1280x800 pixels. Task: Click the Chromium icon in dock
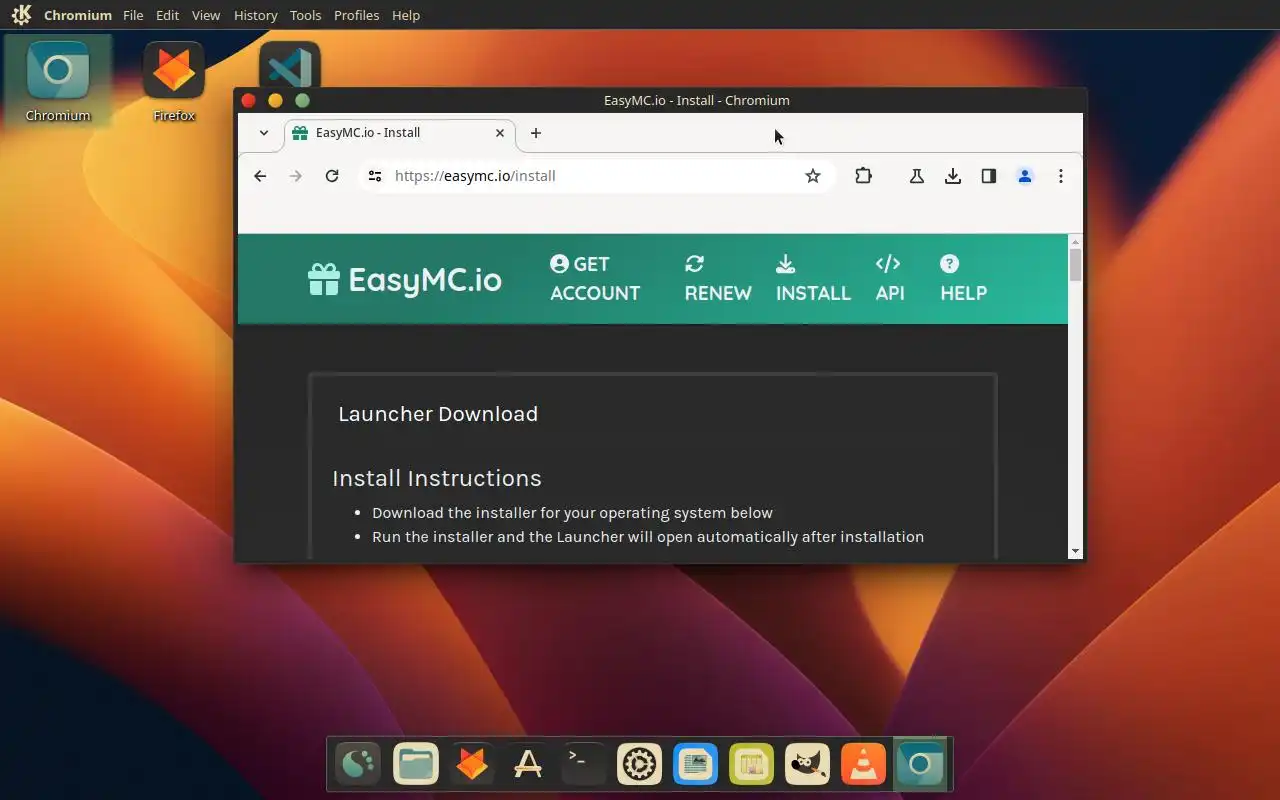920,765
